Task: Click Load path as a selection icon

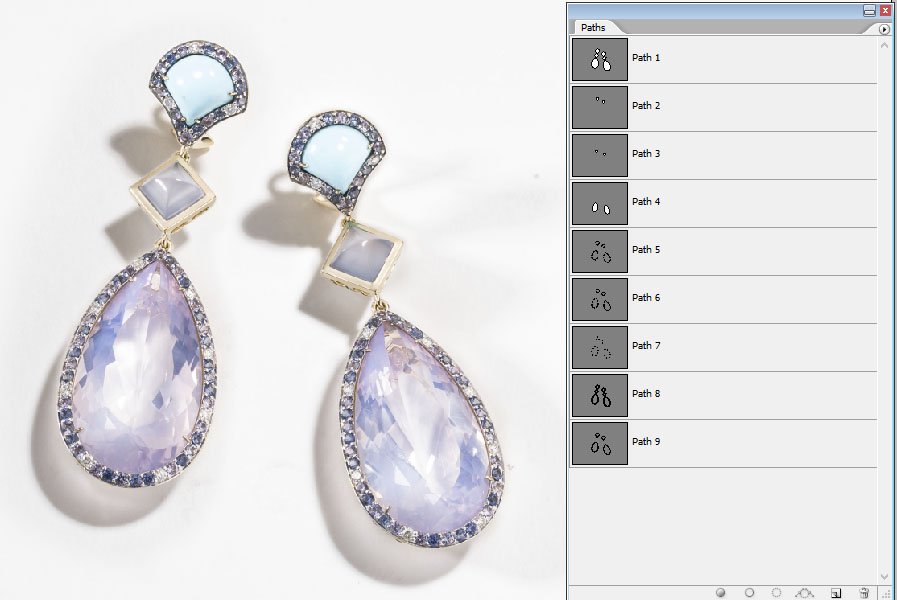Action: pyautogui.click(x=777, y=593)
